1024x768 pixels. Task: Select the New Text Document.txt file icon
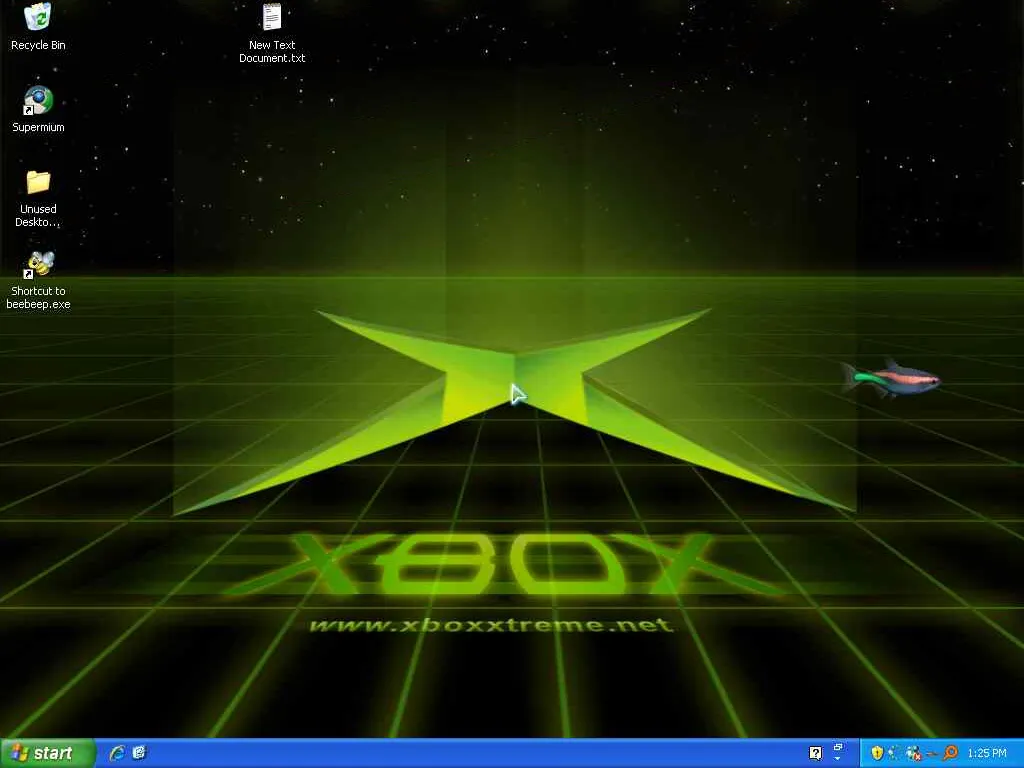tap(272, 16)
